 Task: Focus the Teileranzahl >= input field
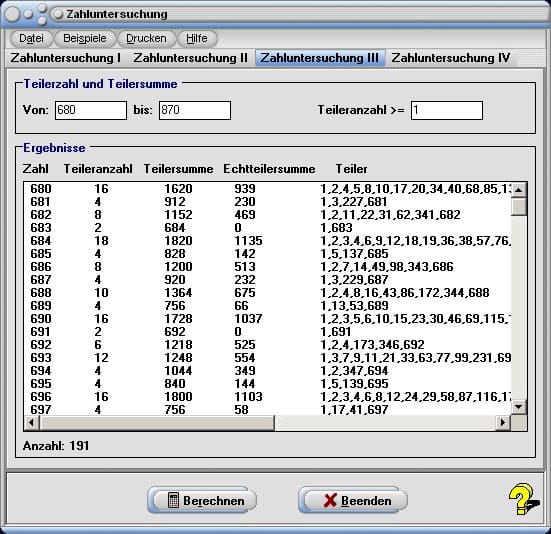point(447,110)
